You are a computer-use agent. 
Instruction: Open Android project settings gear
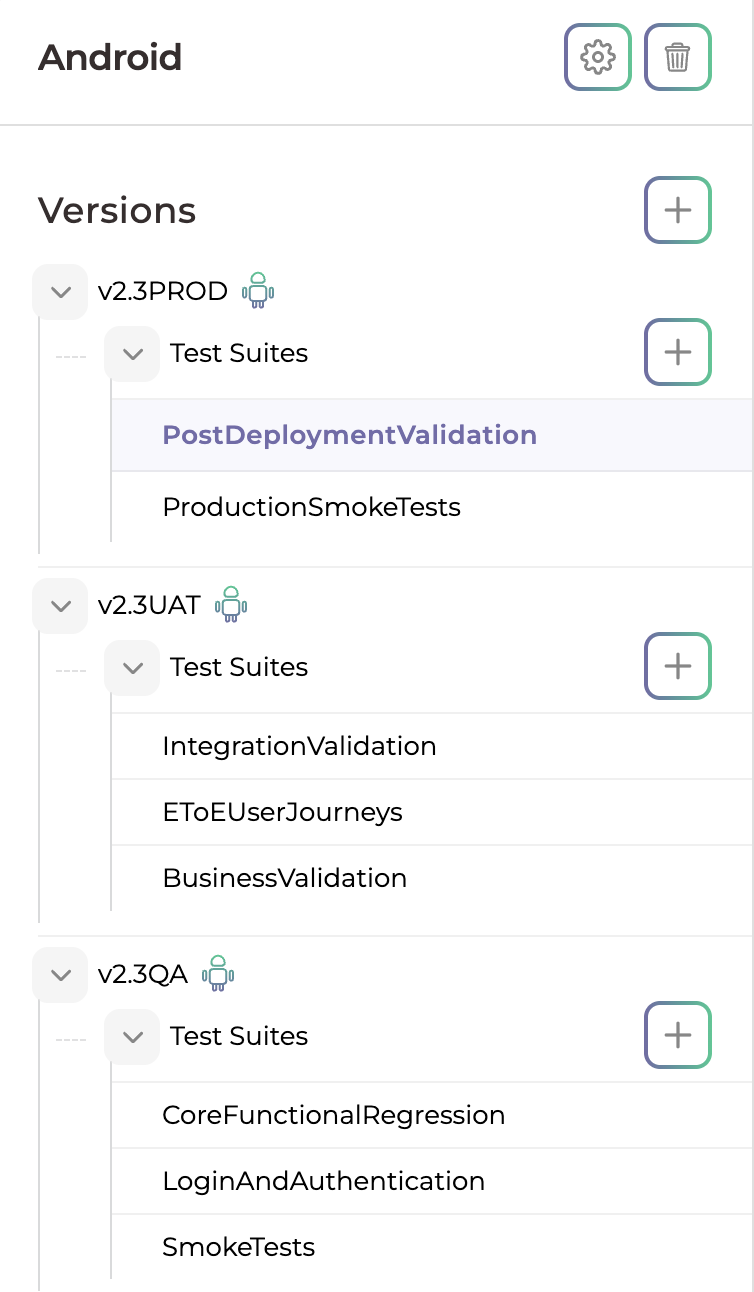click(598, 57)
